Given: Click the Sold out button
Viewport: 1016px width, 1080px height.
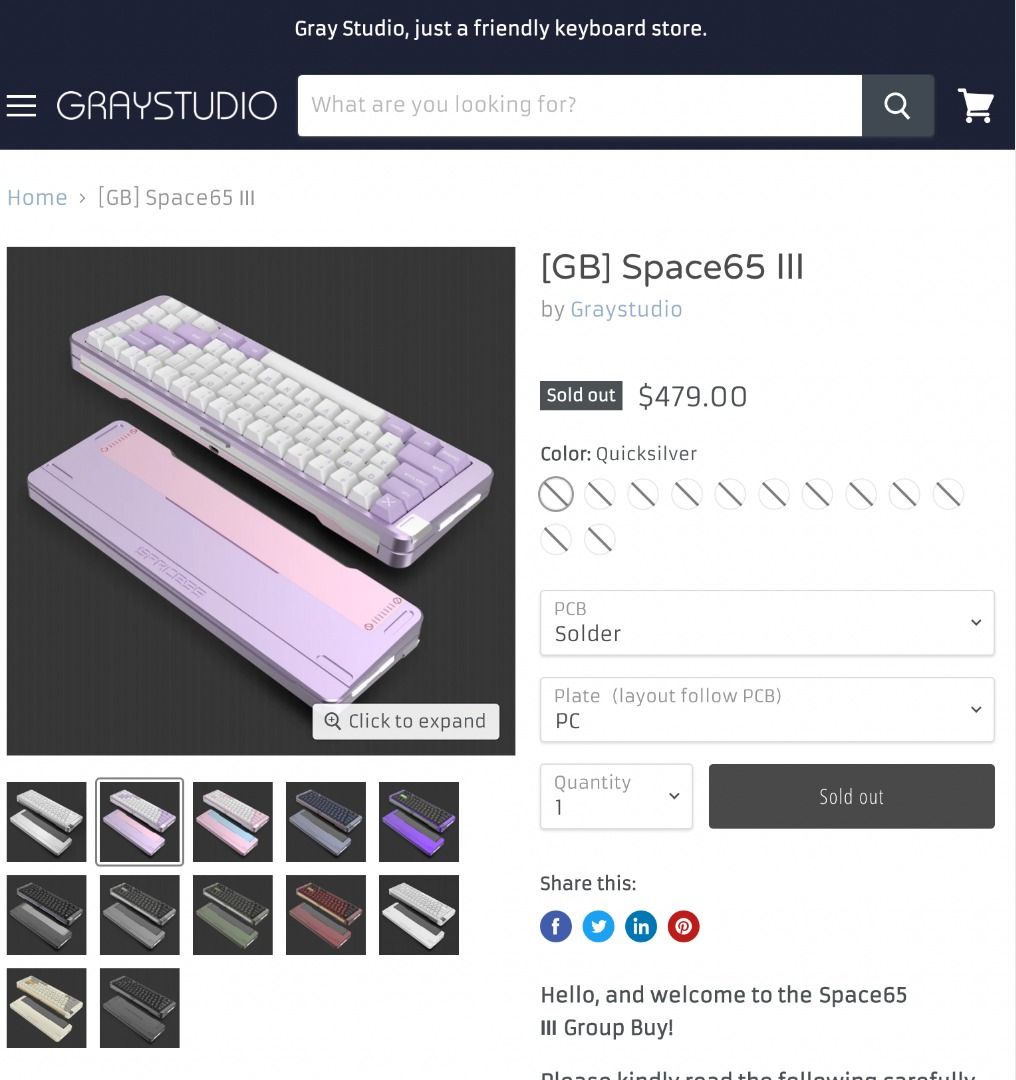Looking at the screenshot, I should (851, 796).
